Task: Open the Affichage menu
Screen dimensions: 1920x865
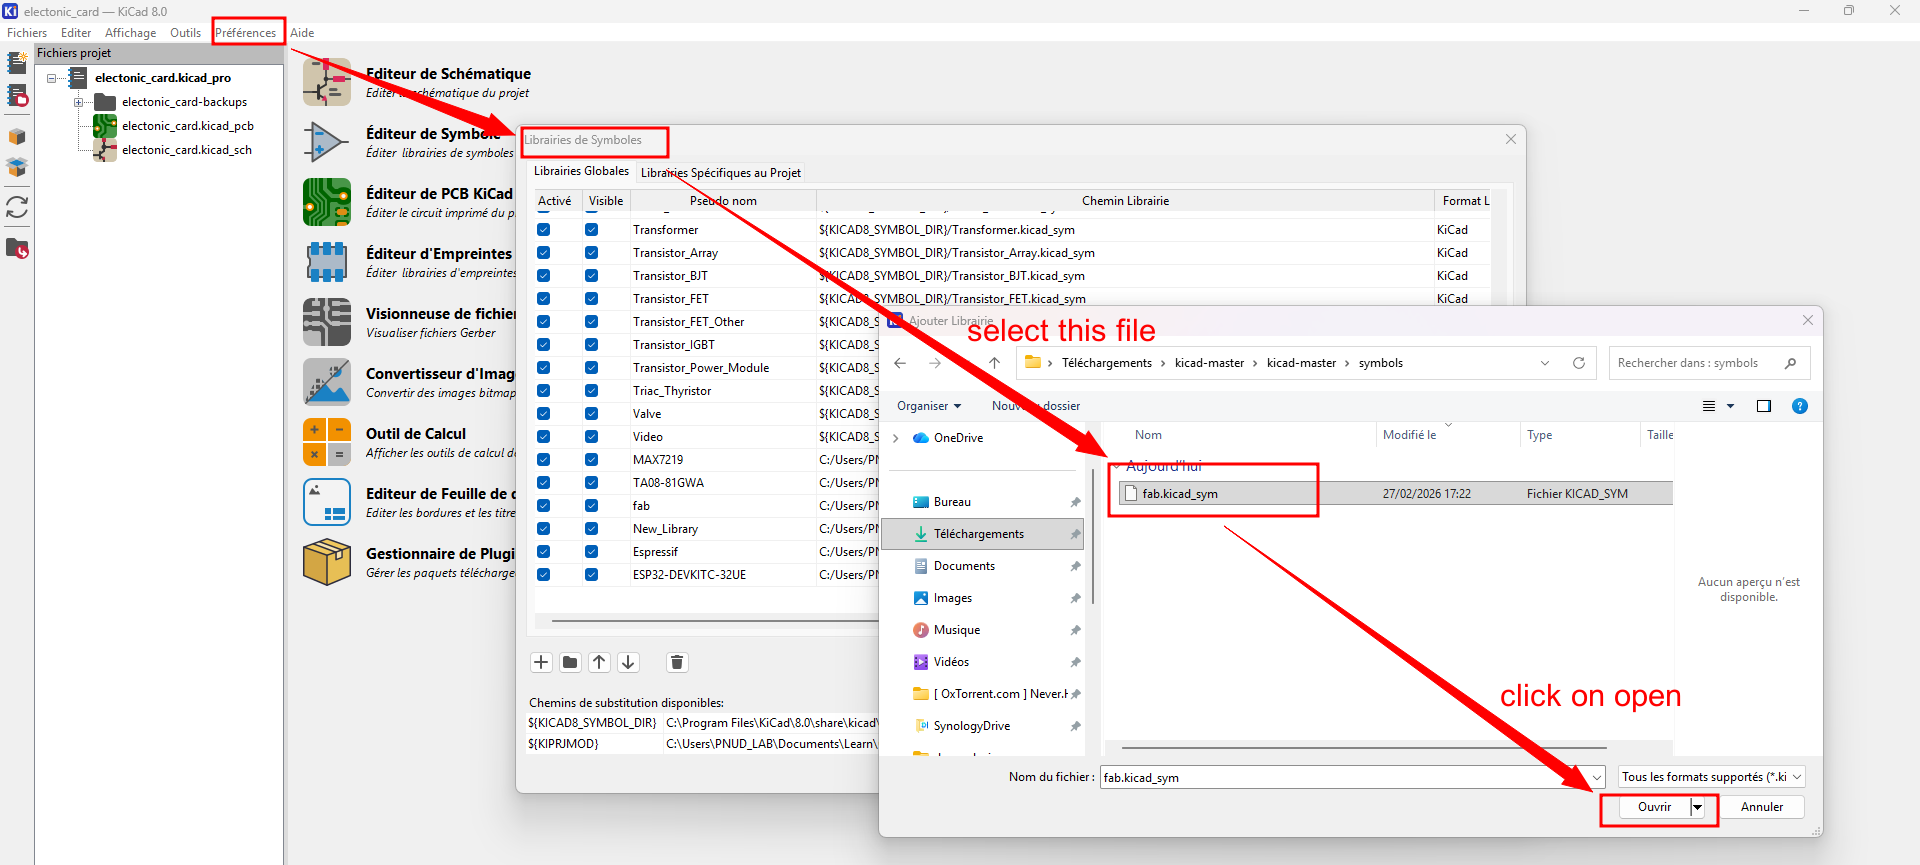Action: pyautogui.click(x=131, y=33)
